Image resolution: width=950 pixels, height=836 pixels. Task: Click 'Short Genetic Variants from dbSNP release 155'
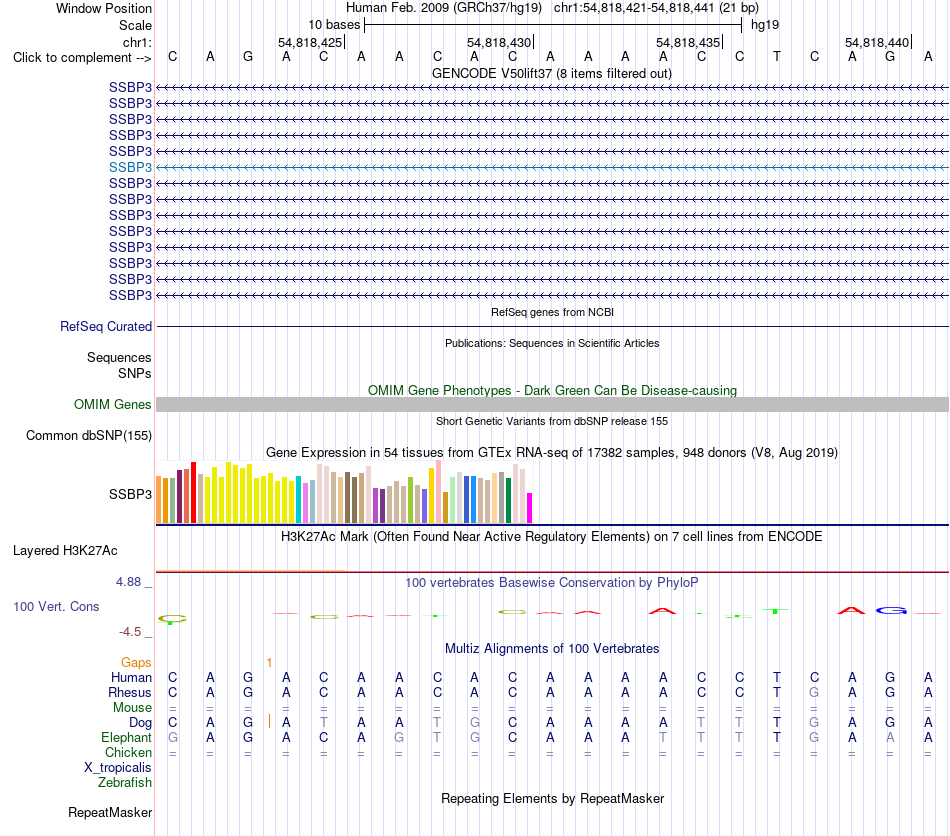point(552,421)
